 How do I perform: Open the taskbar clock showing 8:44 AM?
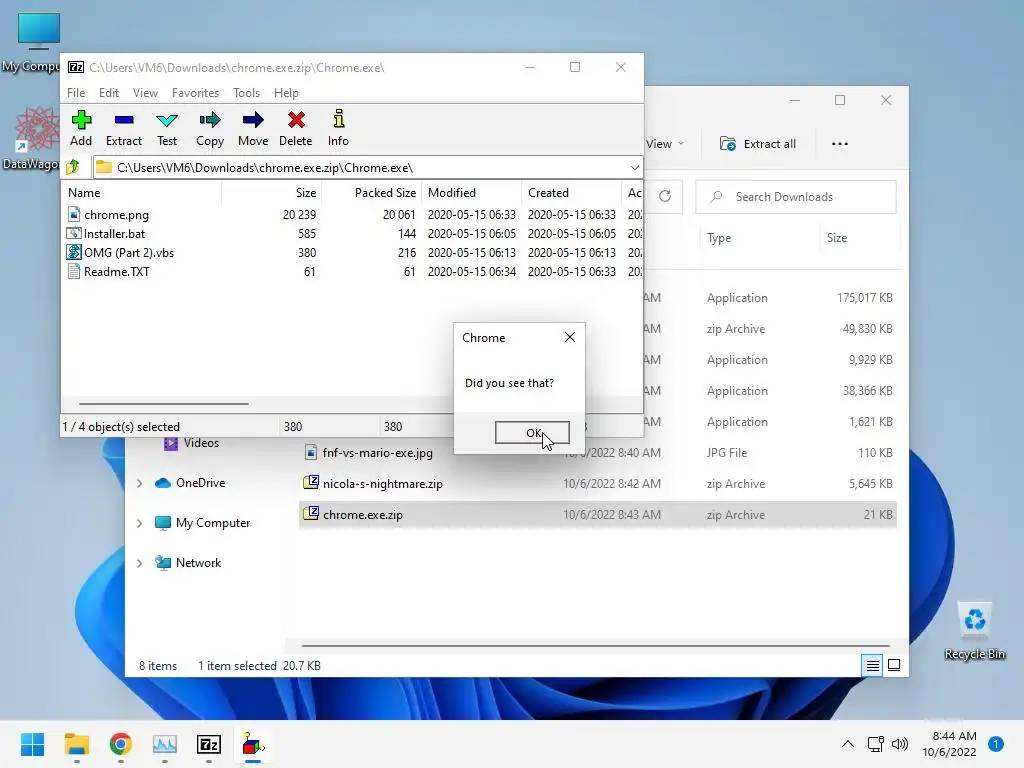[x=949, y=744]
